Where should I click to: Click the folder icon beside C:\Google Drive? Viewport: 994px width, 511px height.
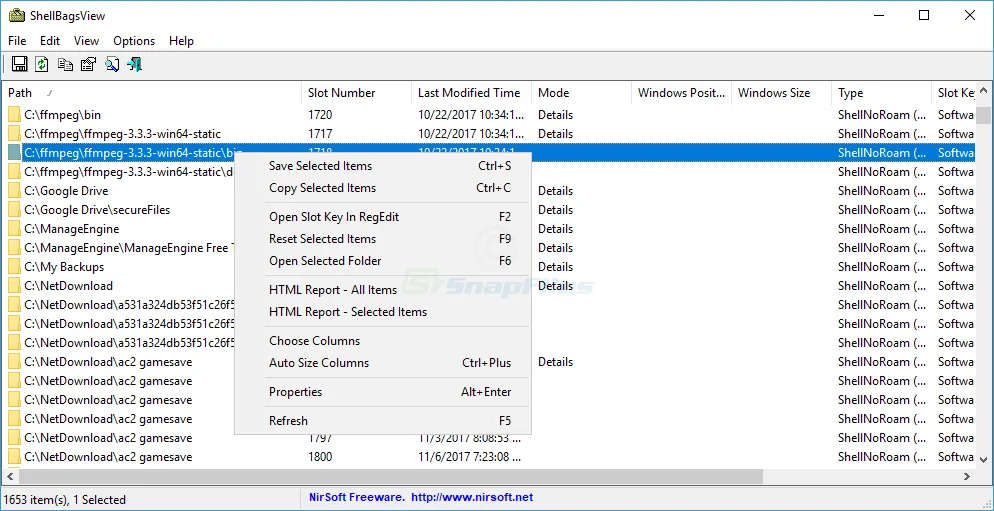point(15,191)
